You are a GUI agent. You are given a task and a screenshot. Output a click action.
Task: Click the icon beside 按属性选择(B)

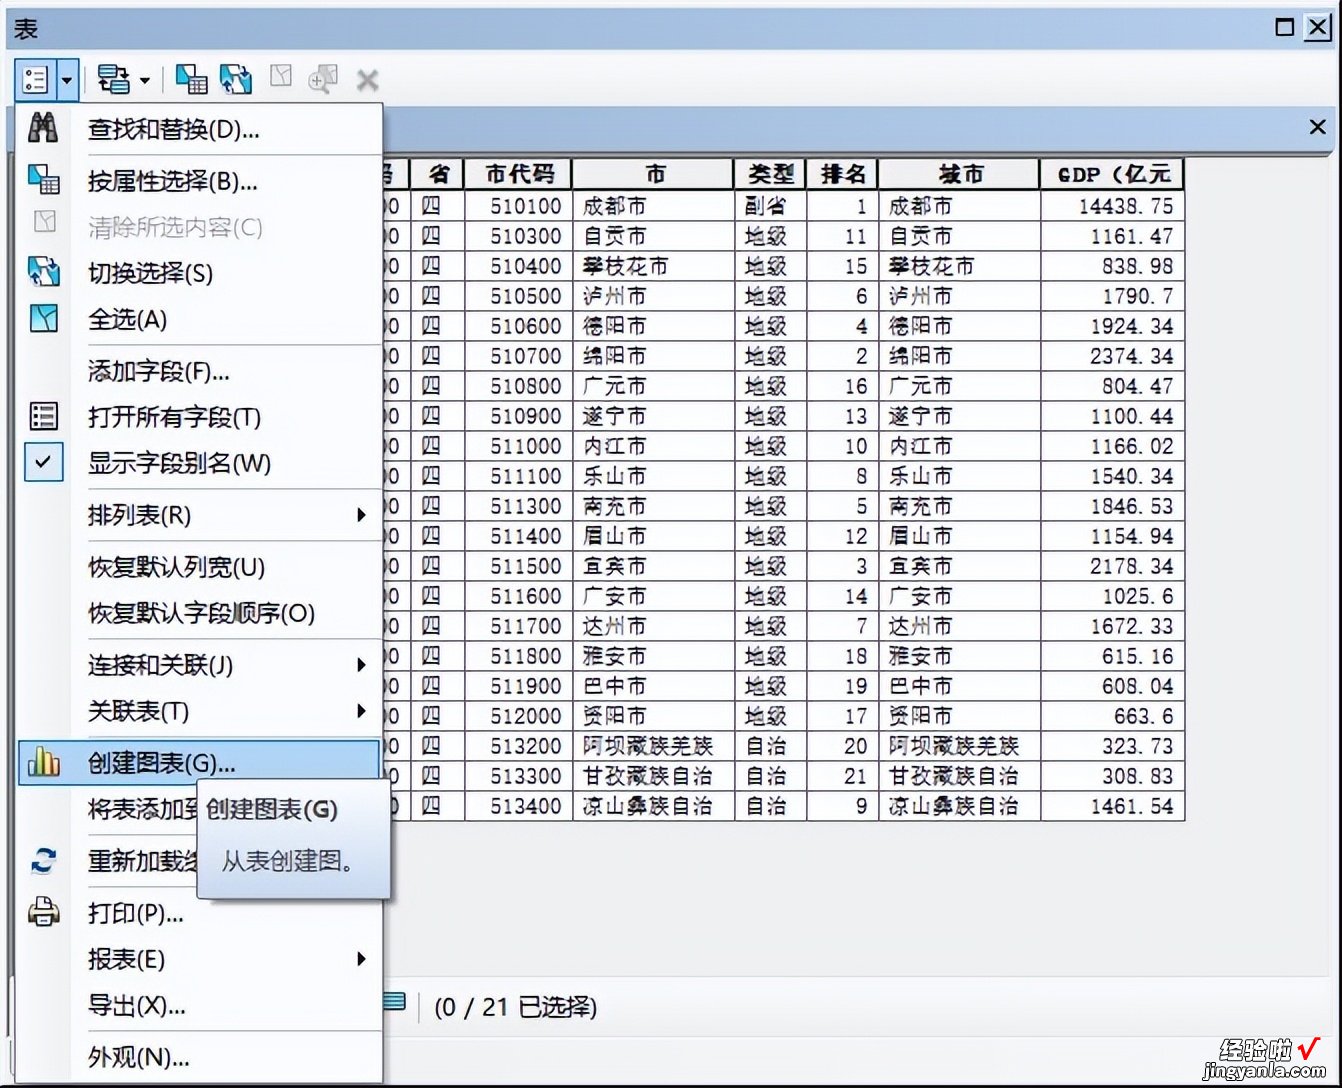[43, 180]
